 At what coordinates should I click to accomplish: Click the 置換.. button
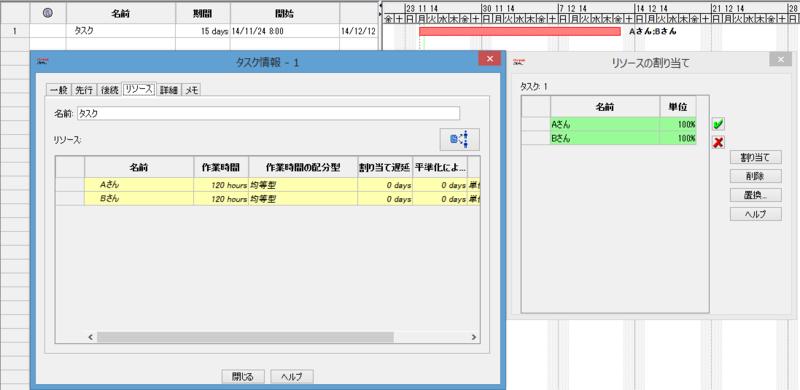pyautogui.click(x=756, y=195)
